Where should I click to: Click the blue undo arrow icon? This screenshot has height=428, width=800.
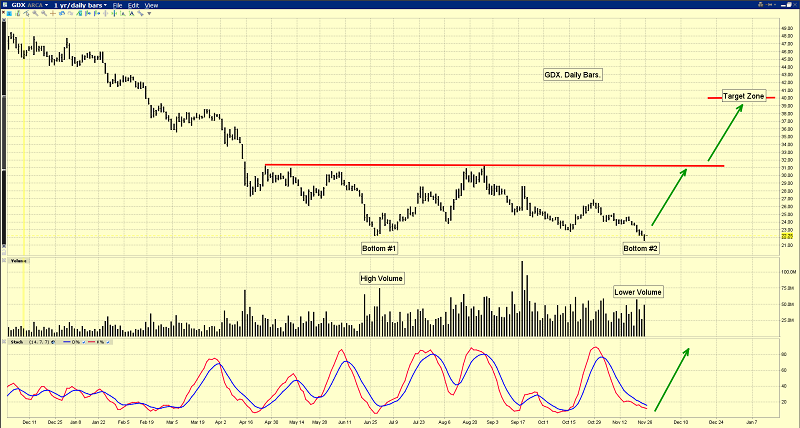[x=62, y=13]
